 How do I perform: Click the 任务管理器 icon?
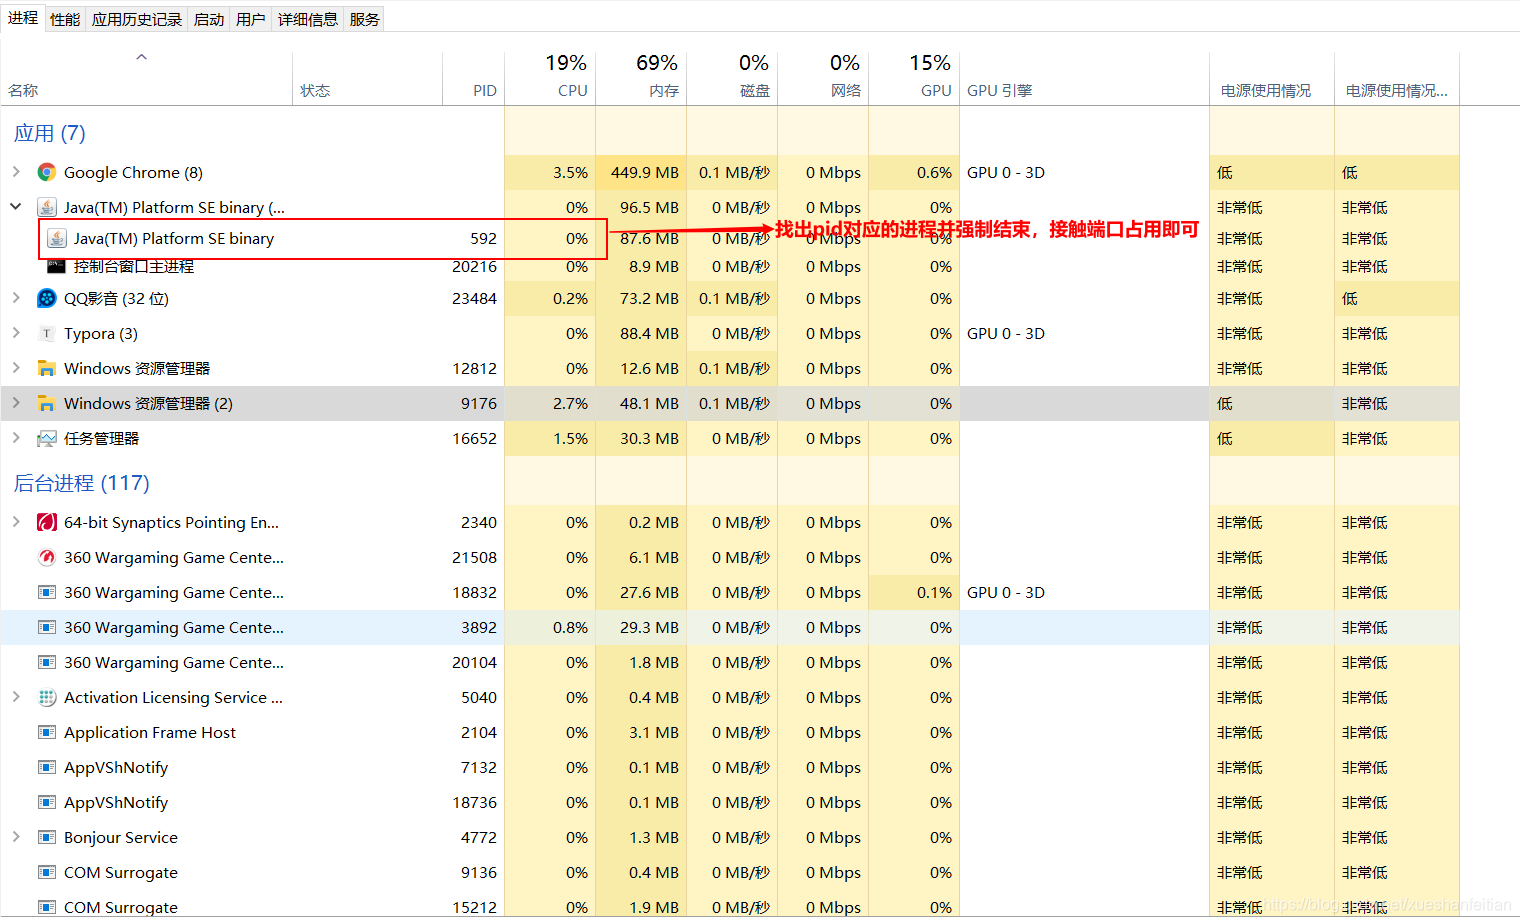(x=46, y=438)
